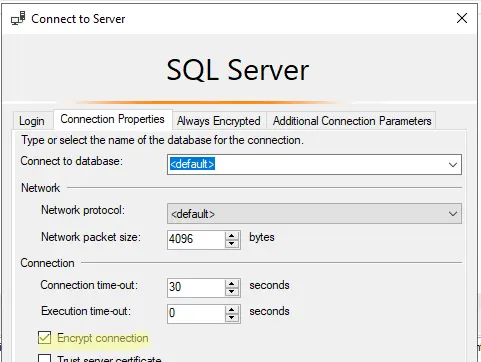Decrease network packet size with down arrow

pos(232,244)
